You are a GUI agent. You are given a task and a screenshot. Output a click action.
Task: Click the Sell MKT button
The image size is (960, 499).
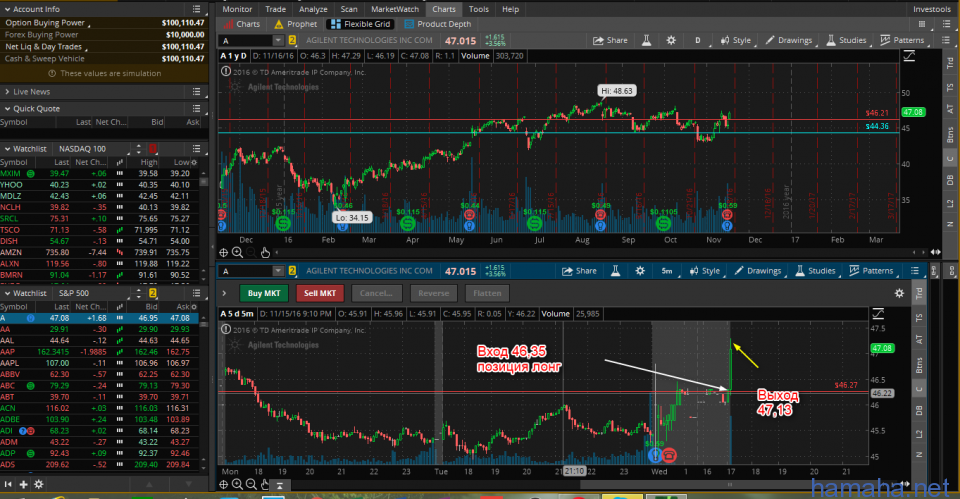click(320, 293)
